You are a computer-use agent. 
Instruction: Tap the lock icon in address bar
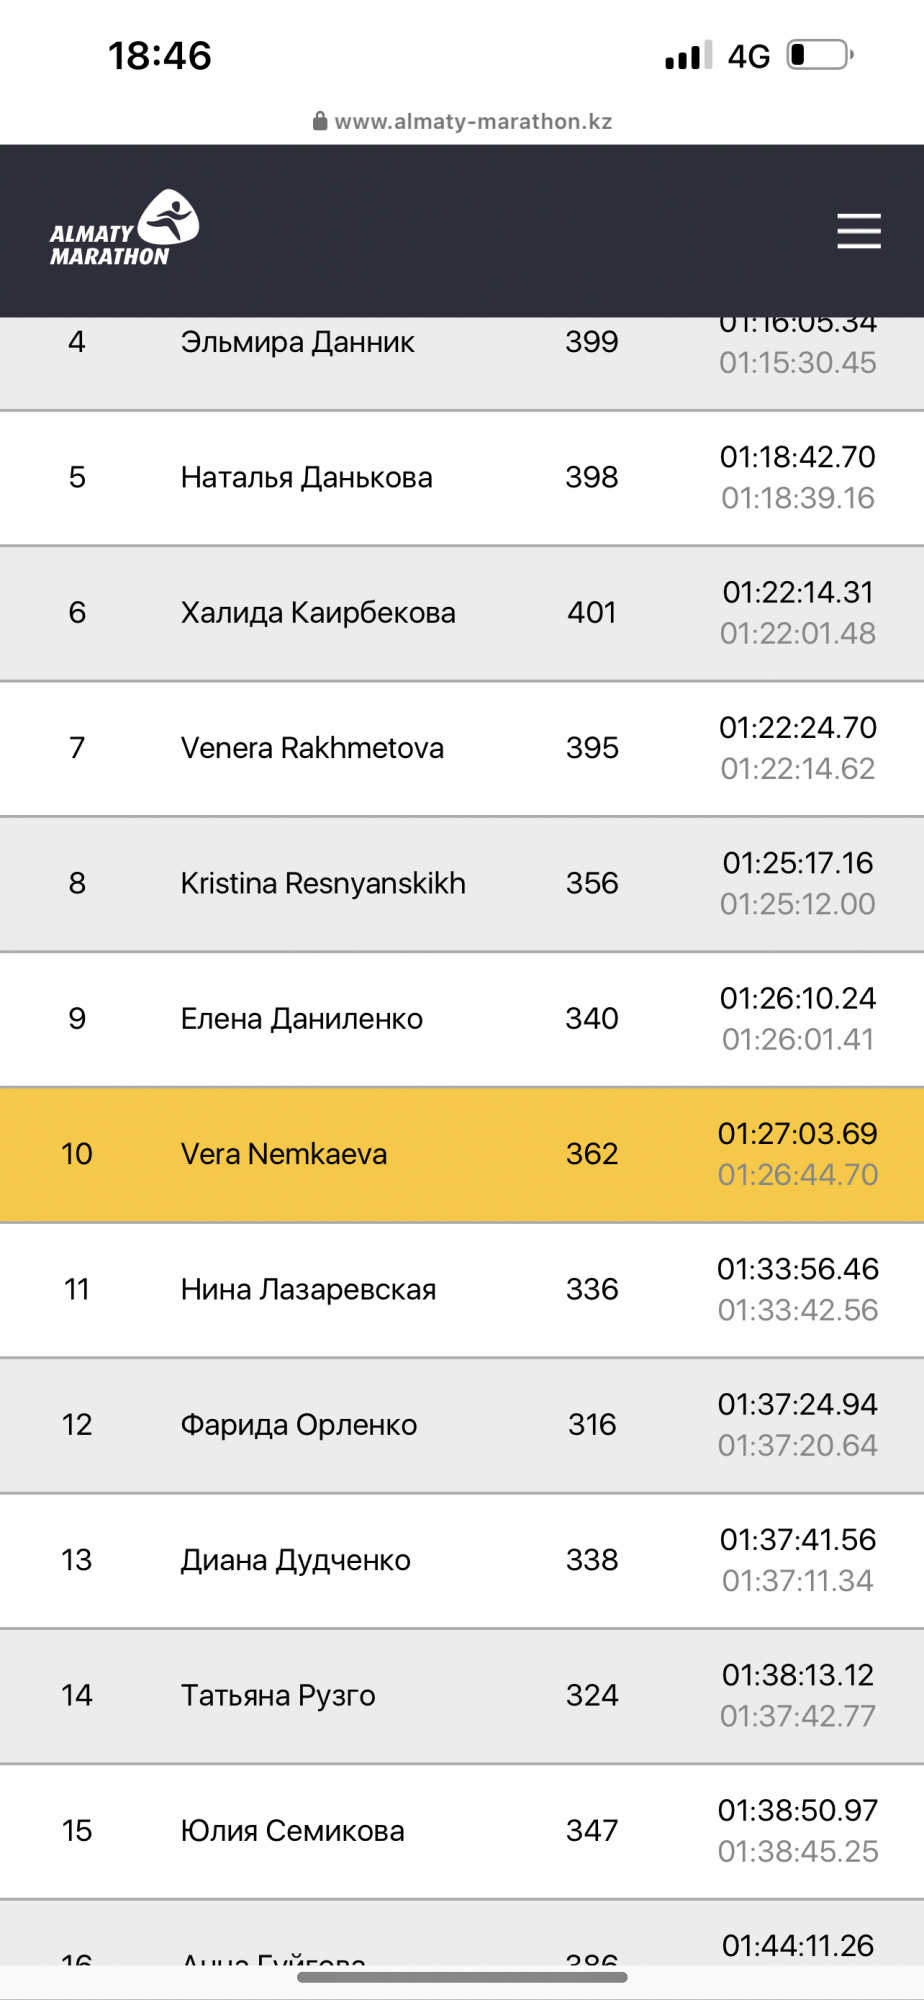(x=320, y=121)
